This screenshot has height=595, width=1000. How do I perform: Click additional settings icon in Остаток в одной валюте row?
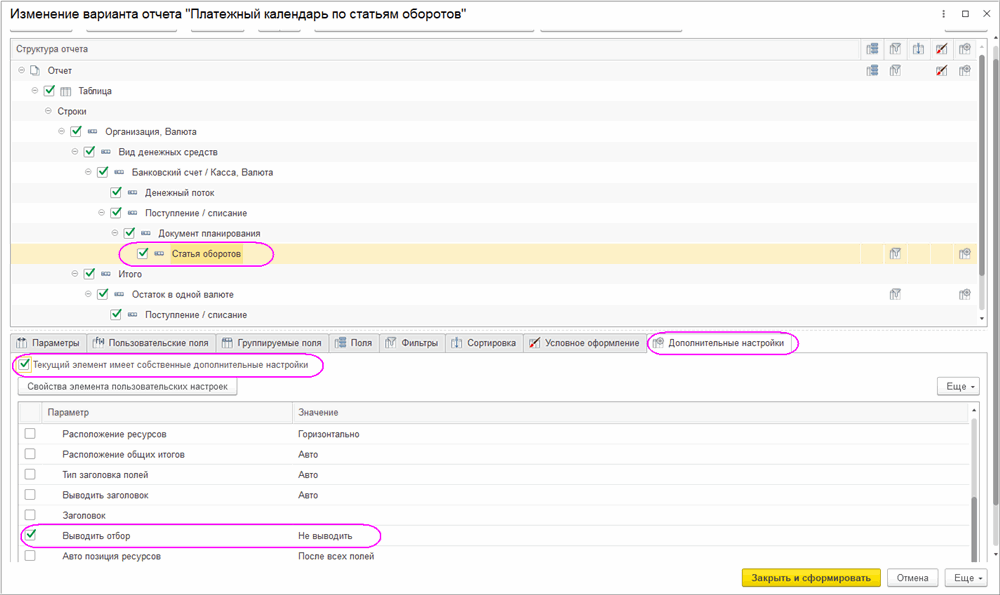coord(965,295)
